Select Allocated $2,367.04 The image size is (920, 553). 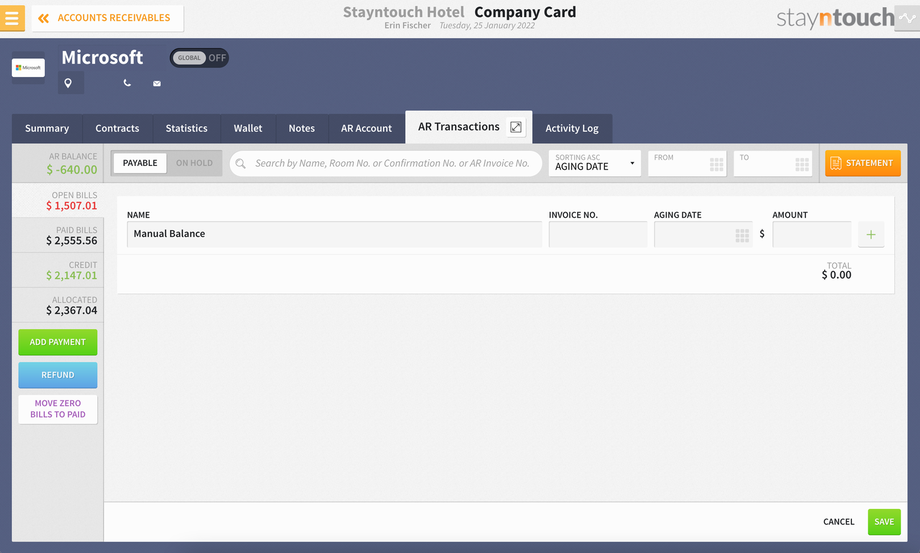(x=58, y=305)
